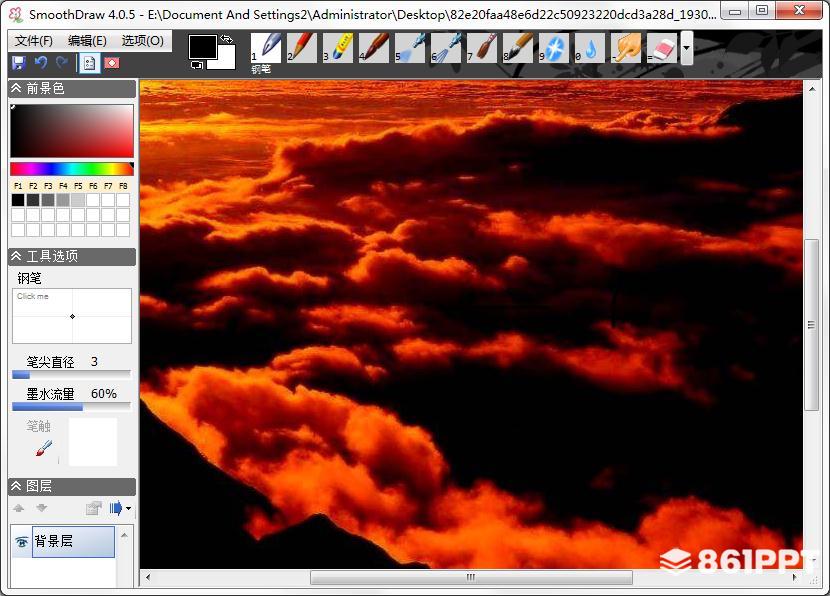Screen dimensions: 830x596
Task: Click the undo arrow icon
Action: [41, 63]
